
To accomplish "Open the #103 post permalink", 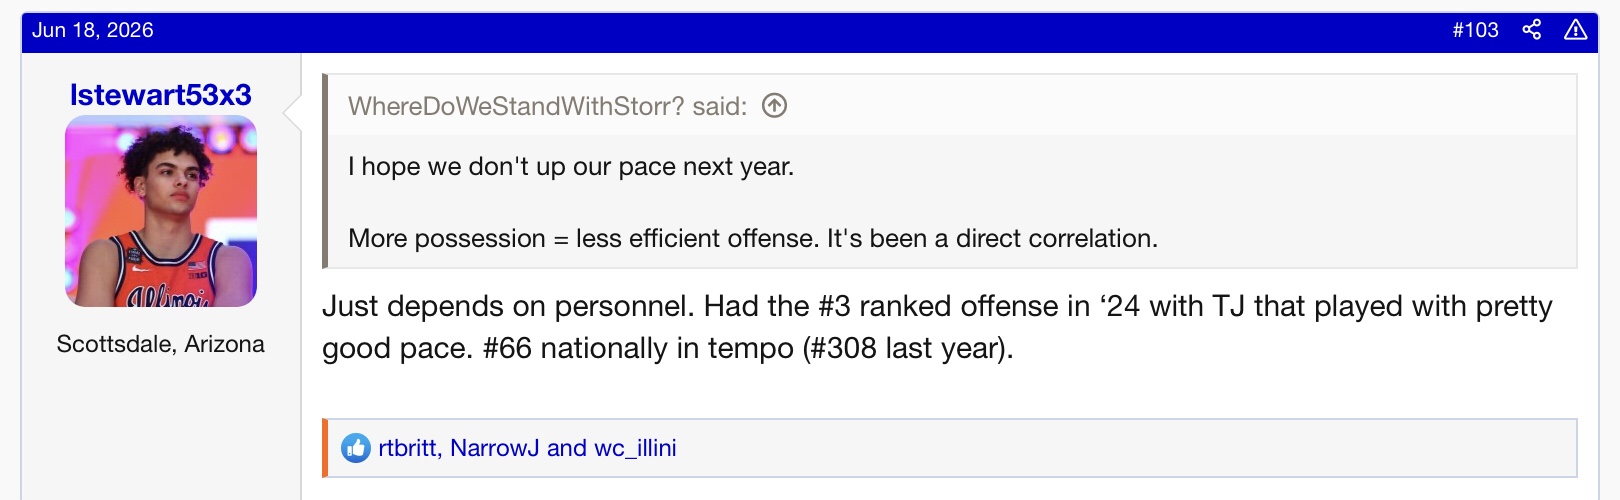I will tap(1475, 30).
